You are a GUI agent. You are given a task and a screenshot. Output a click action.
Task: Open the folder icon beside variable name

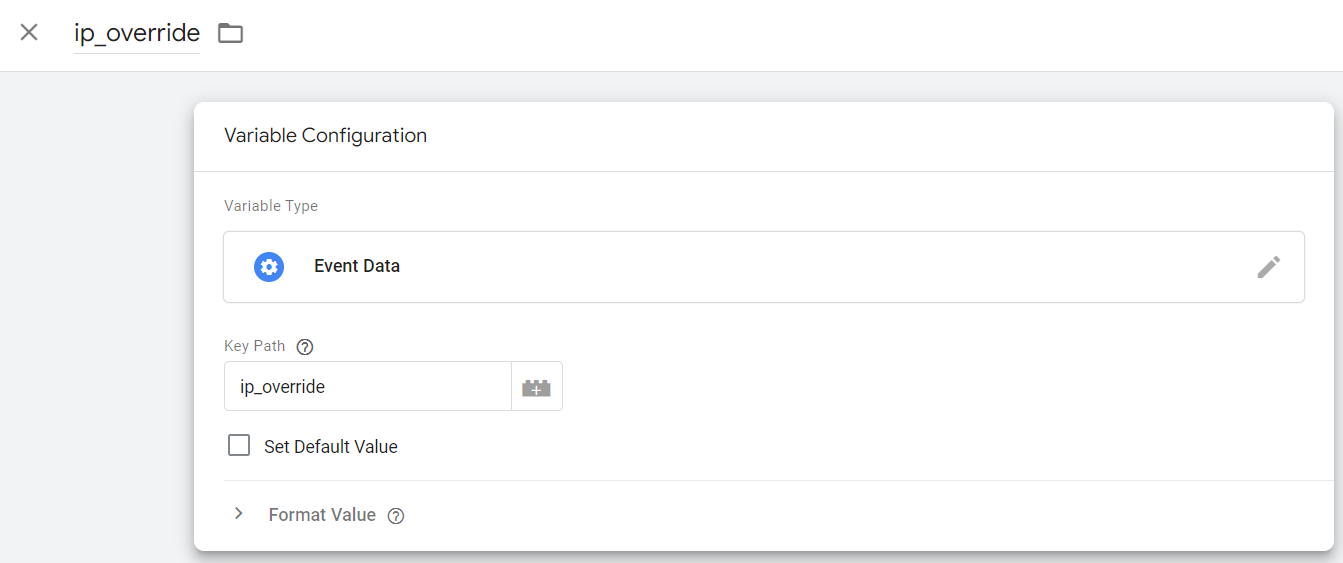(231, 33)
